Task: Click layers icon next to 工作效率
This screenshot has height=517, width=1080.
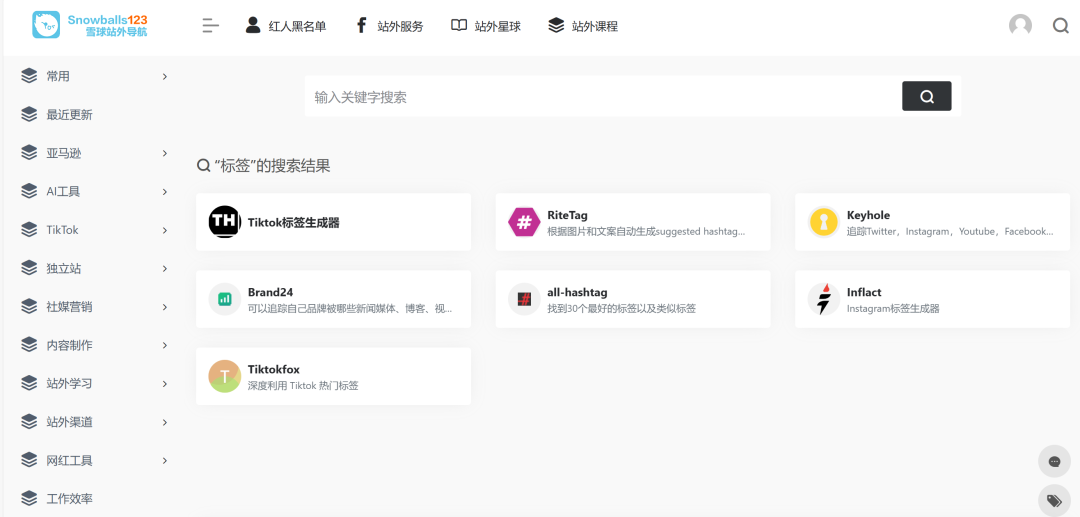Action: coord(29,498)
